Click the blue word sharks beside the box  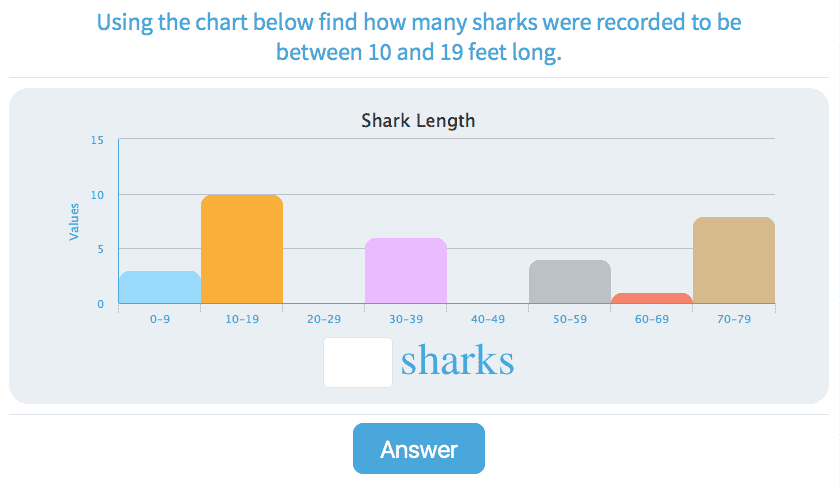click(x=458, y=362)
